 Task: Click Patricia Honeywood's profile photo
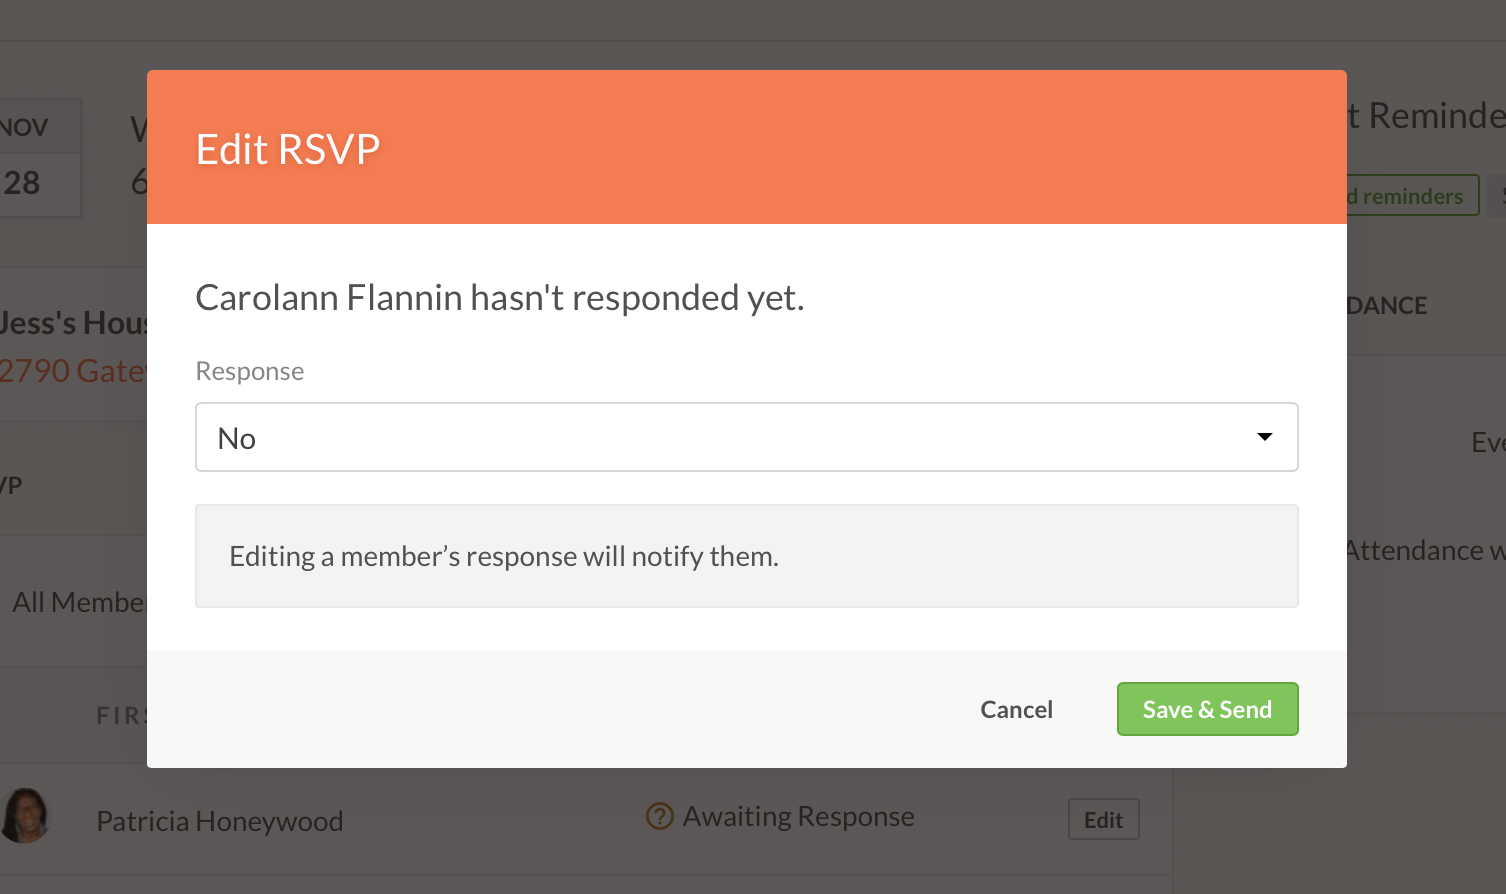(26, 816)
